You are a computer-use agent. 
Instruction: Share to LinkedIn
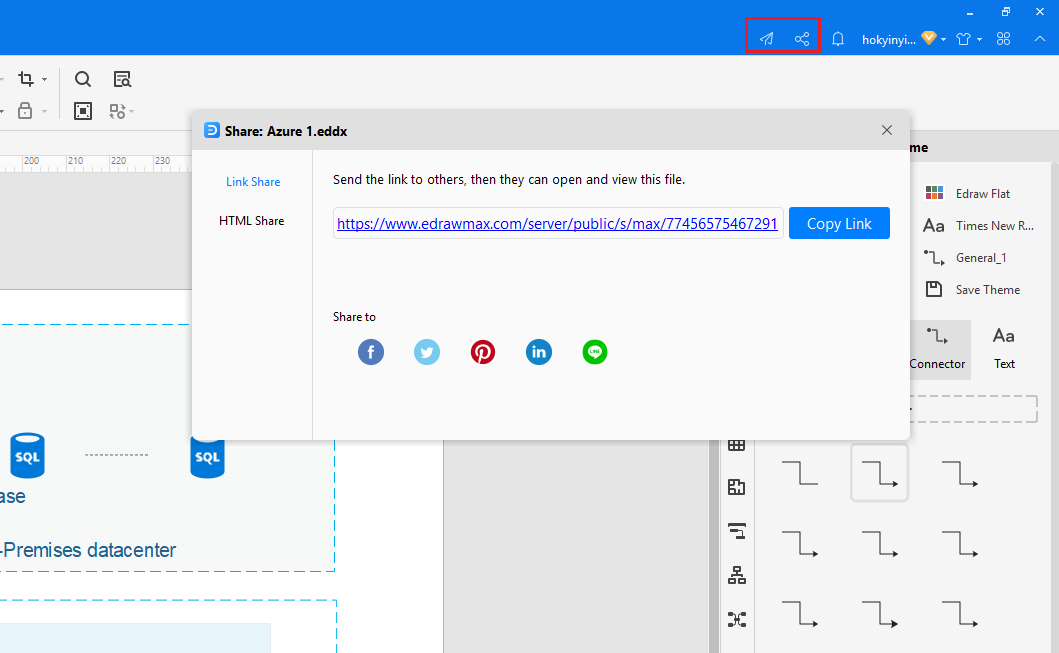click(x=539, y=352)
